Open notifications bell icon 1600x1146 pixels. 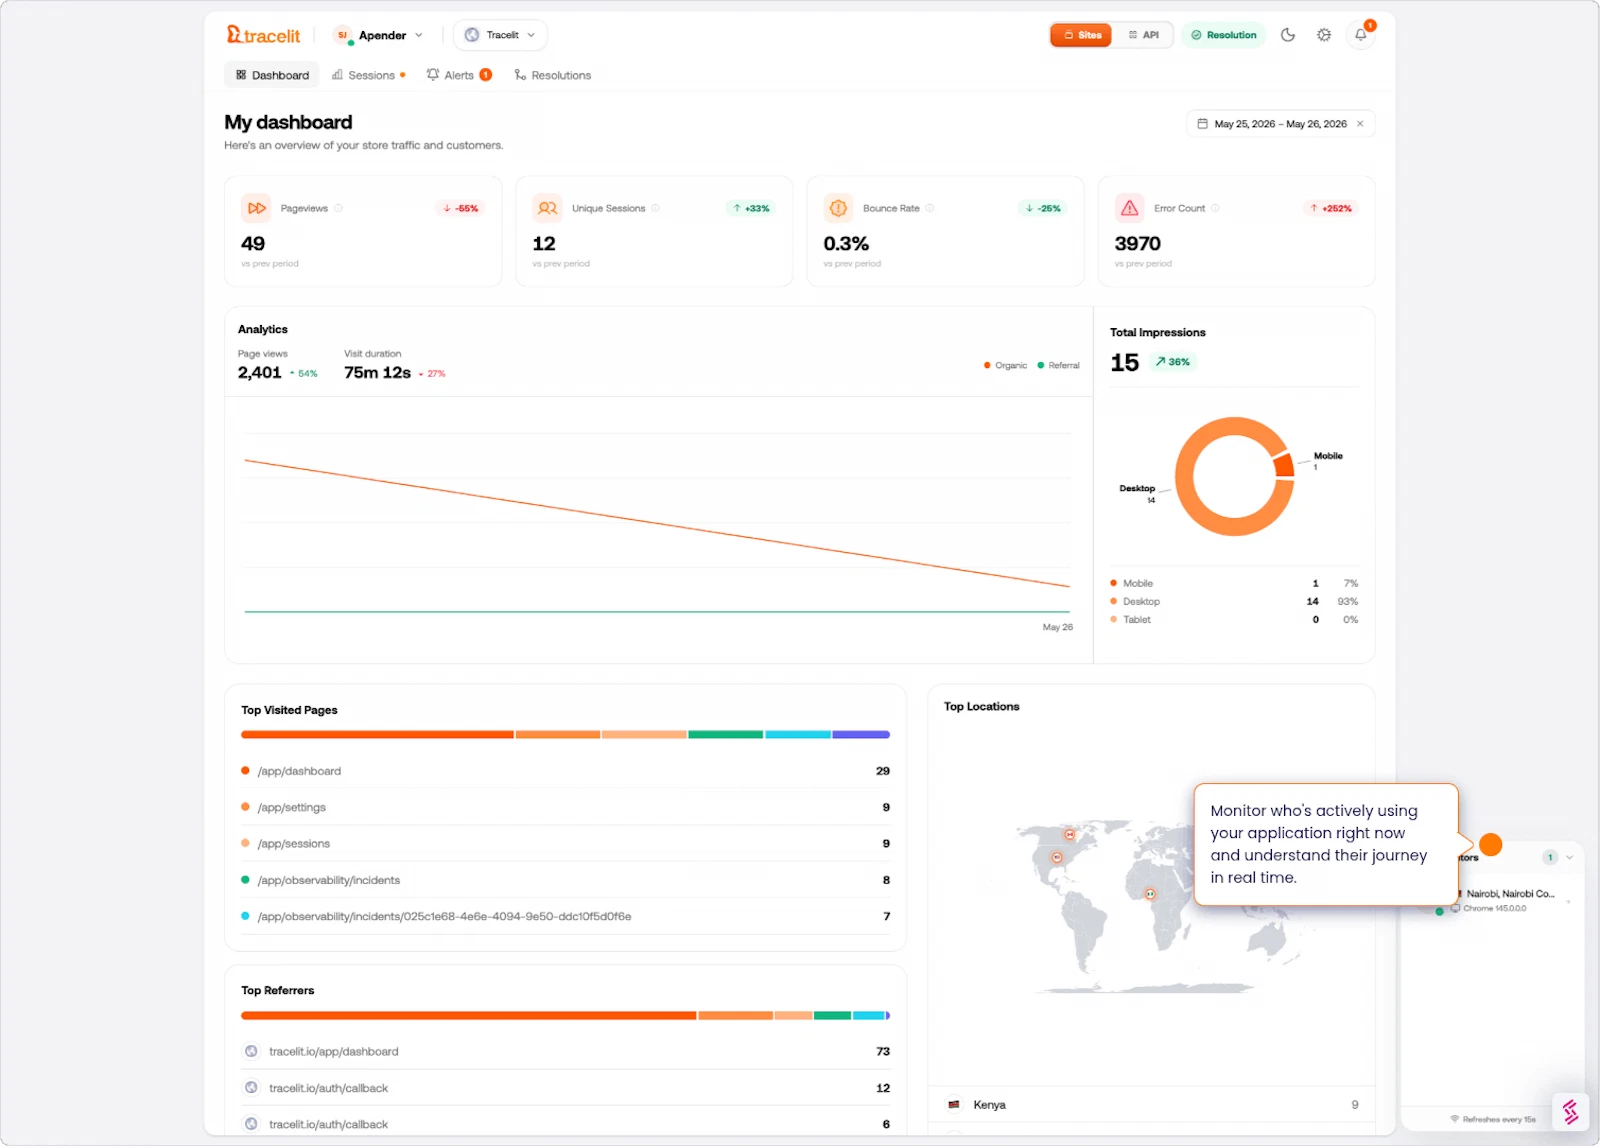coord(1361,35)
